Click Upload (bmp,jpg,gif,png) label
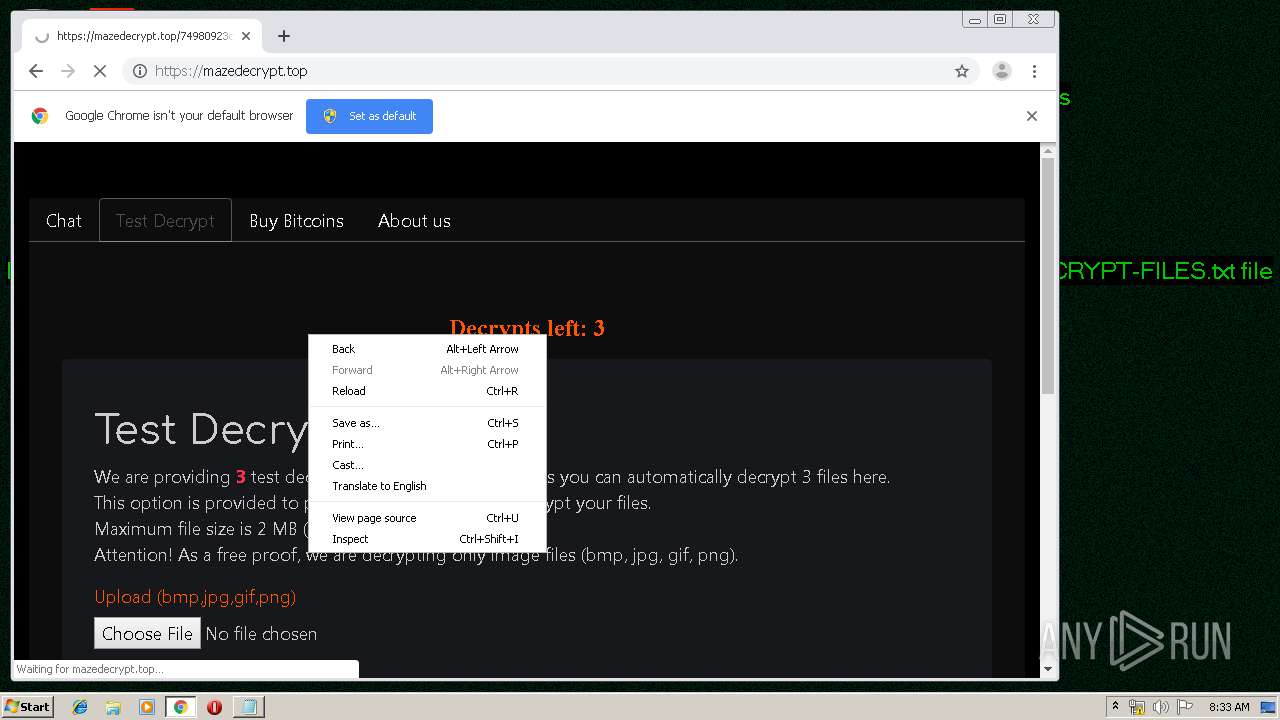 [195, 597]
